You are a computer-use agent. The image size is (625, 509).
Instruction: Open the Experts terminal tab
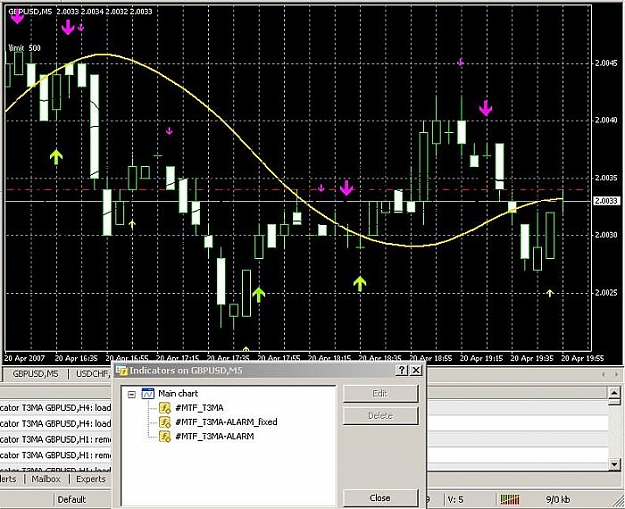[90, 479]
